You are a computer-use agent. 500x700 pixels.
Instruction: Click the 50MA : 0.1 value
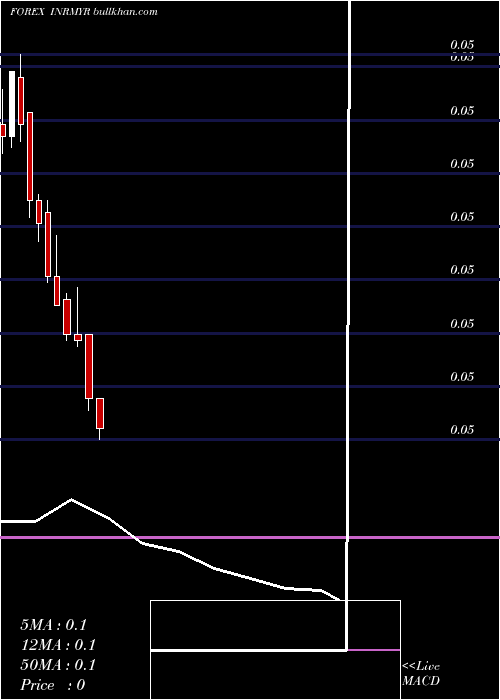pos(58,665)
